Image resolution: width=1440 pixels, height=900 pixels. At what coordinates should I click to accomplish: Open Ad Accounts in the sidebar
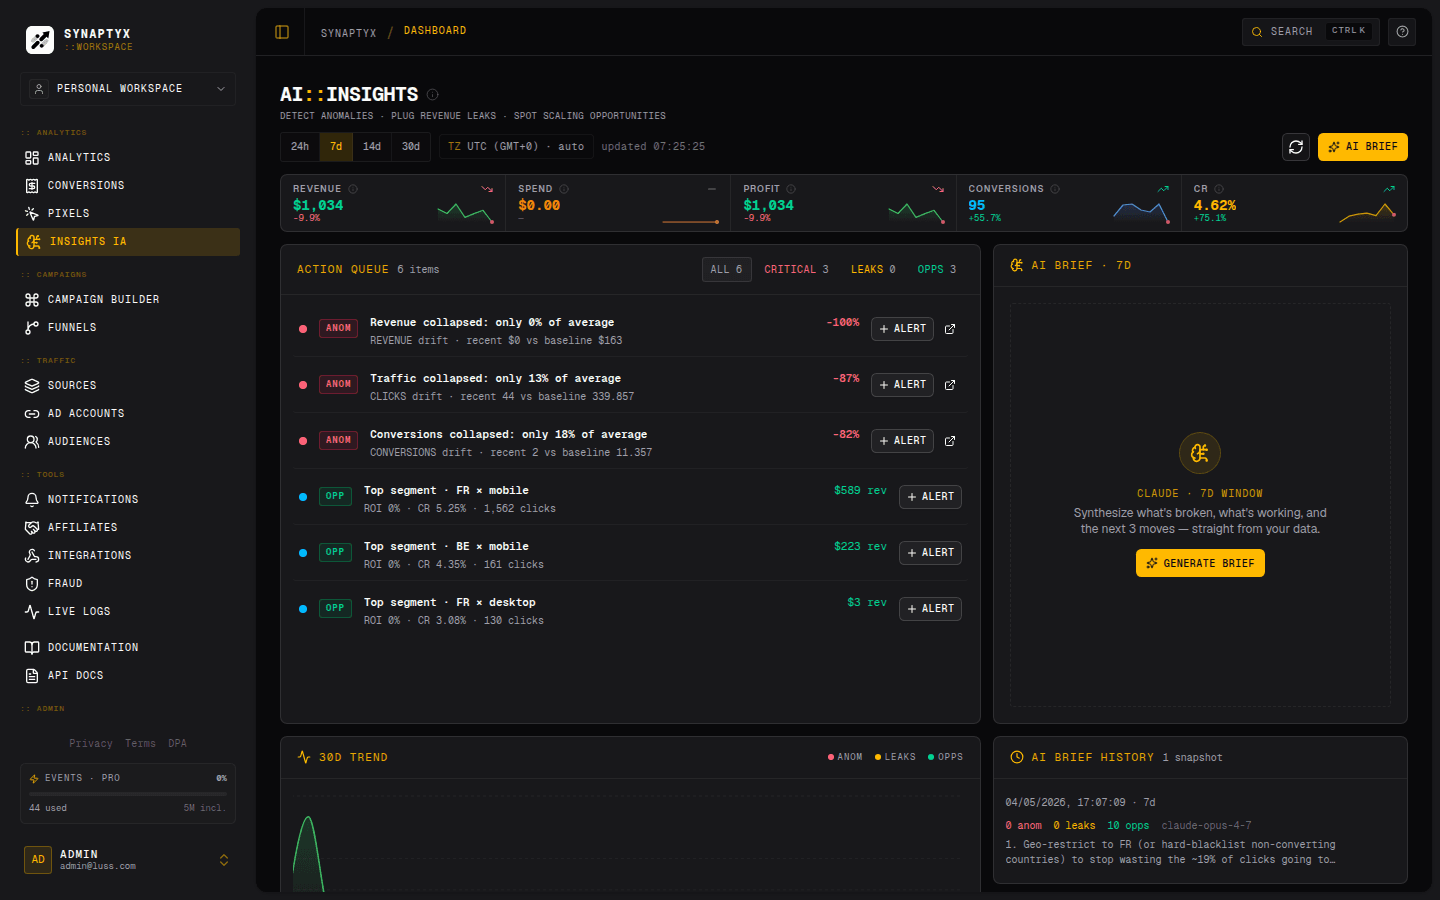(128, 414)
